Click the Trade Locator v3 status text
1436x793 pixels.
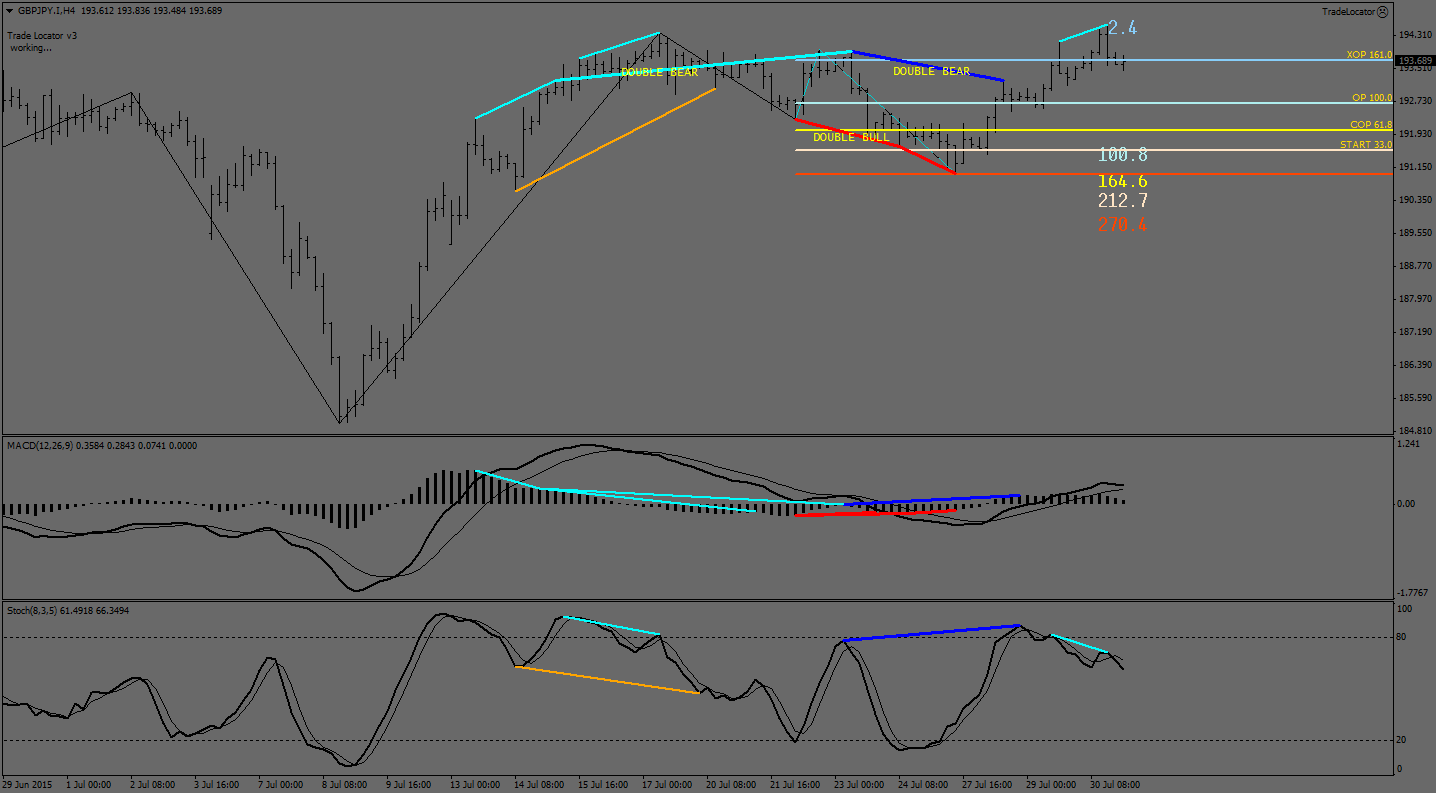pyautogui.click(x=42, y=35)
